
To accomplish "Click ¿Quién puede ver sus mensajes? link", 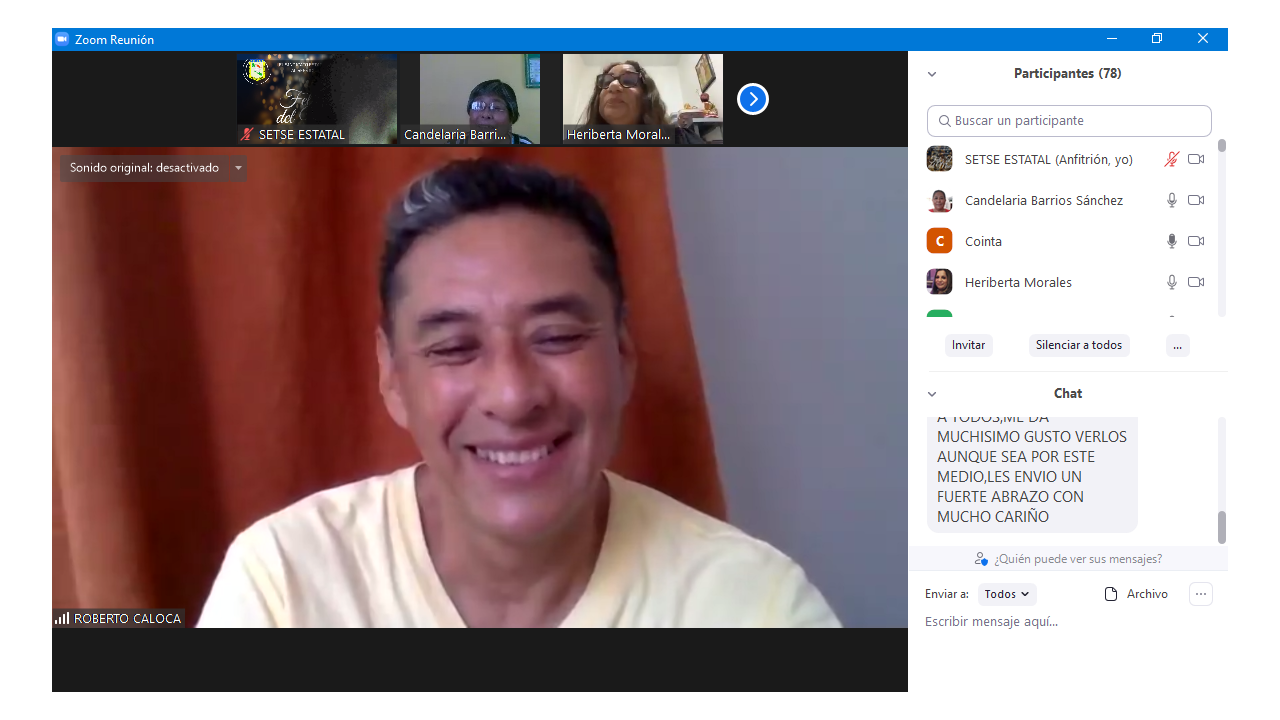I will [1078, 559].
